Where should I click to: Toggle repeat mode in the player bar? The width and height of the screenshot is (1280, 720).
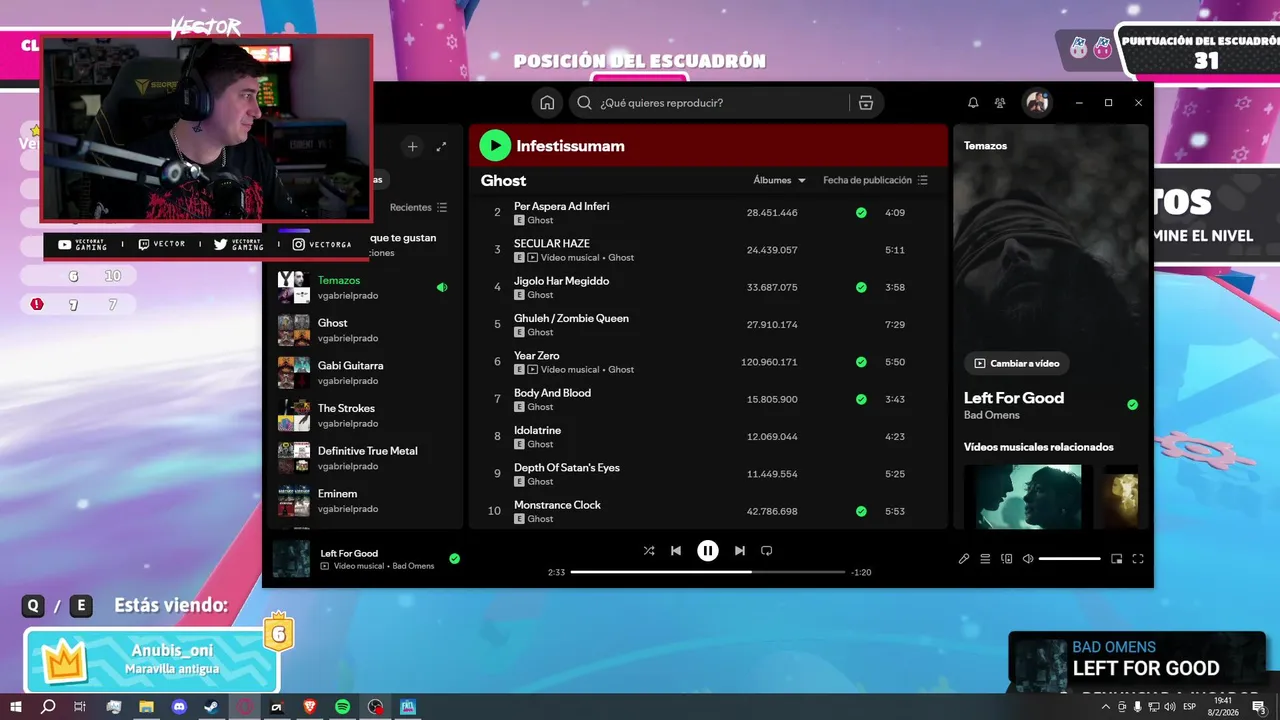(x=767, y=551)
